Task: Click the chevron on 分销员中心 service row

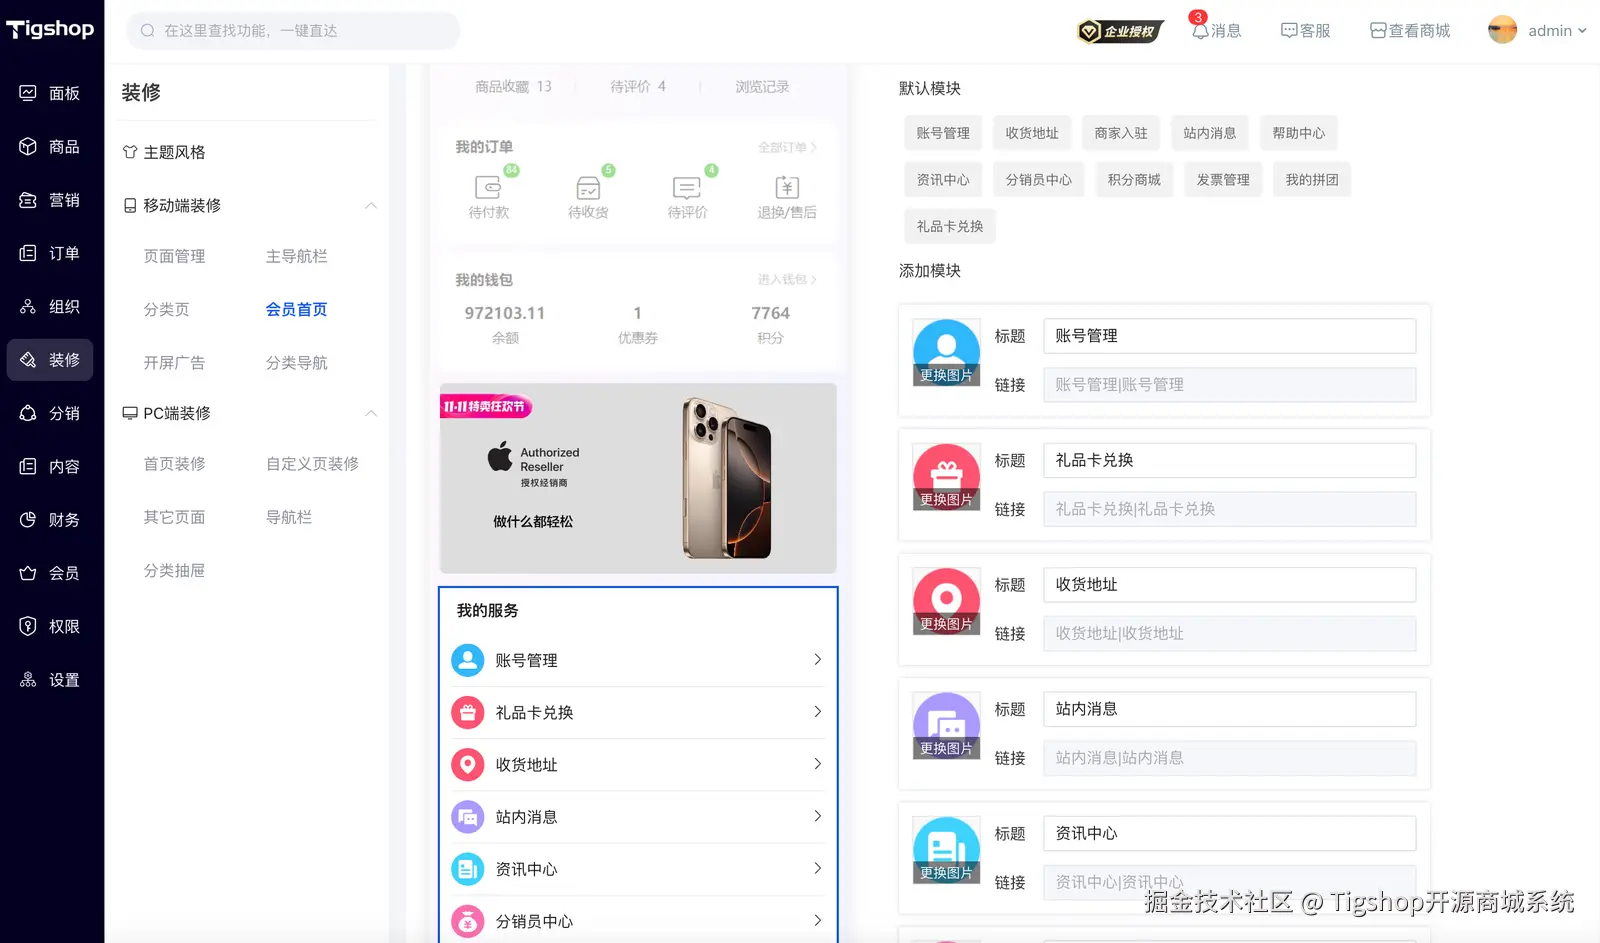Action: 817,921
